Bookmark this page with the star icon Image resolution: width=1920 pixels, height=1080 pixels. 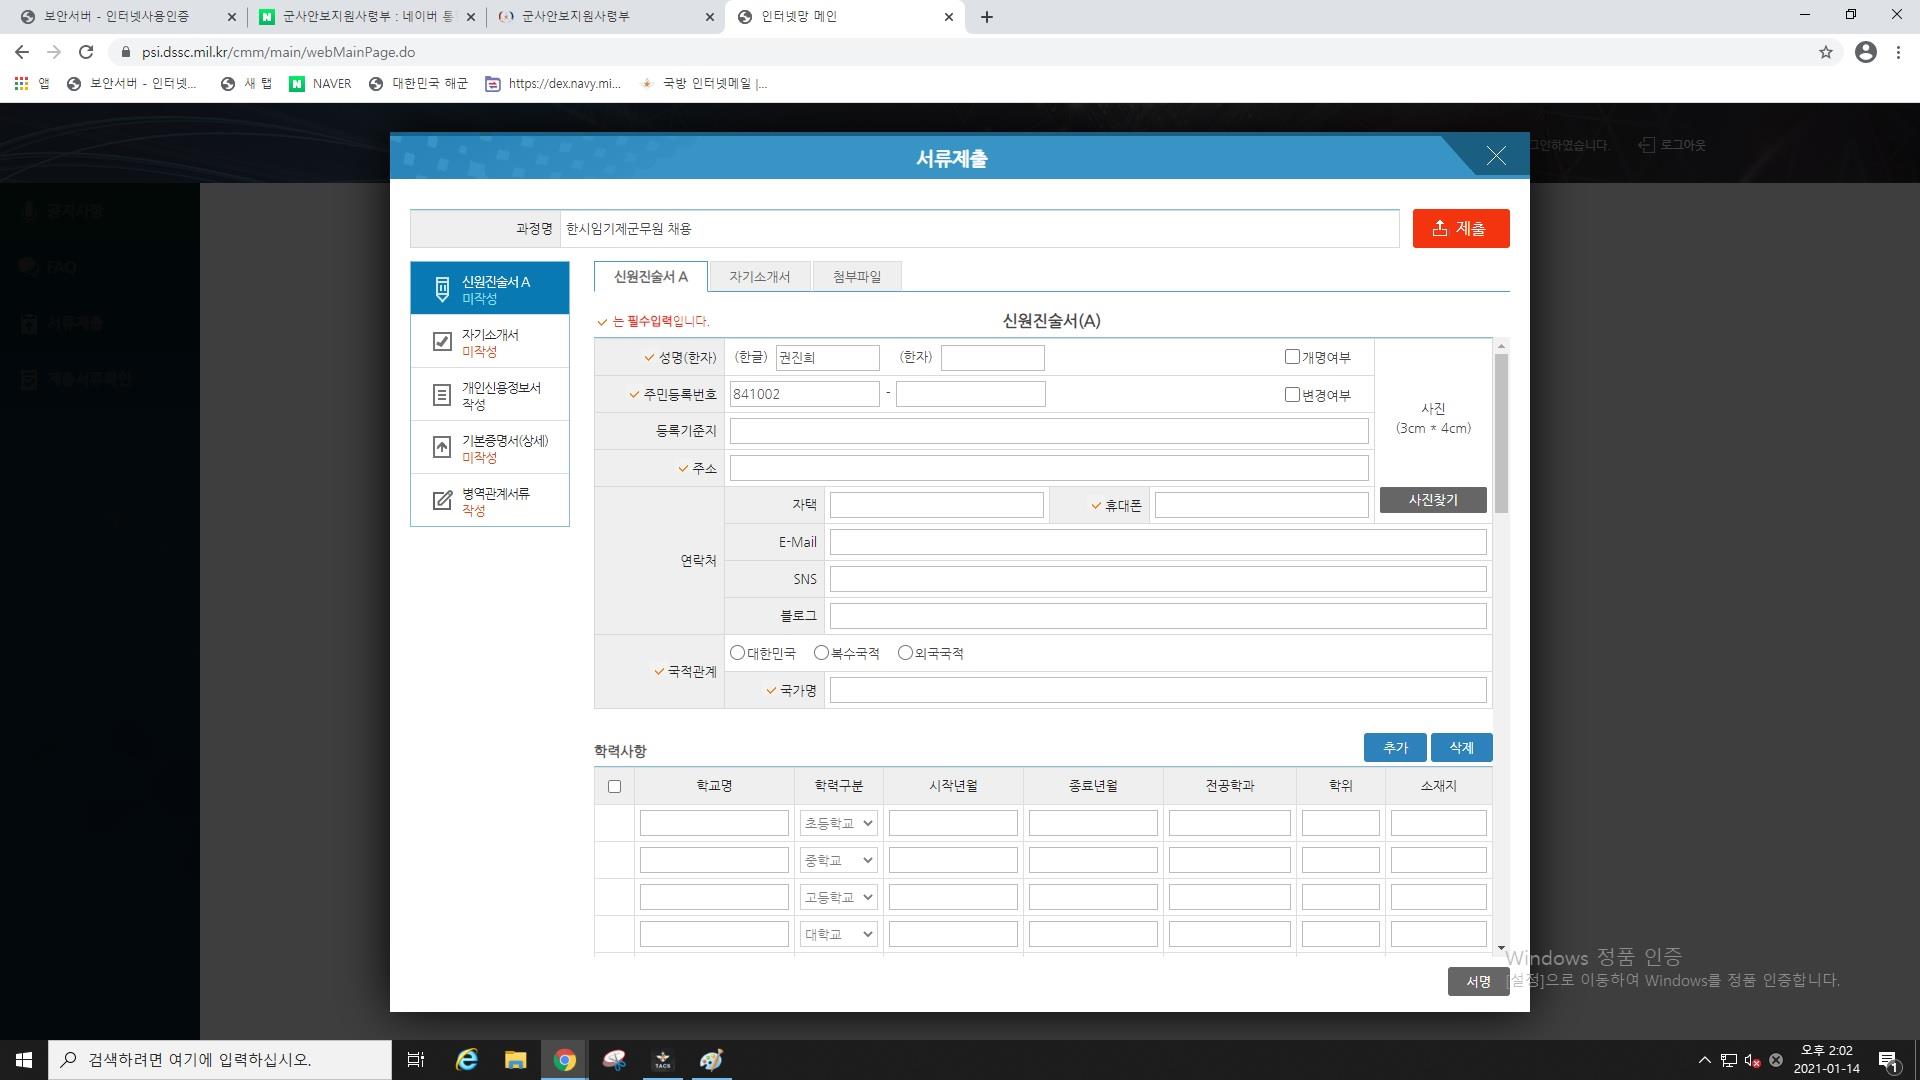(x=1825, y=52)
